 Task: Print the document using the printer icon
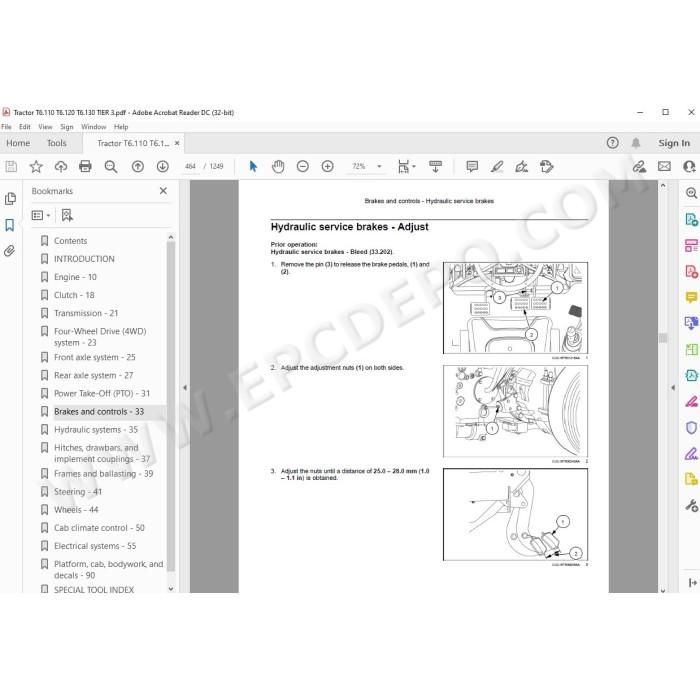(x=85, y=167)
